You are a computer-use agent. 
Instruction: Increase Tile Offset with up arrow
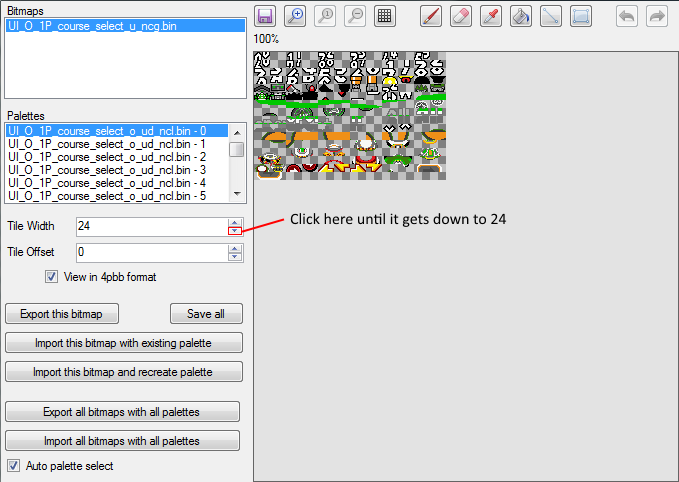click(234, 248)
